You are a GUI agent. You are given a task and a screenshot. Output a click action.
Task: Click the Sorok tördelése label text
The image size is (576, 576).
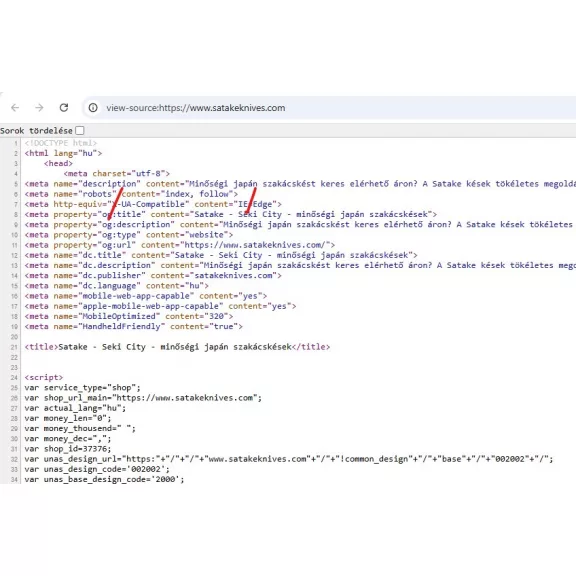[x=36, y=131]
